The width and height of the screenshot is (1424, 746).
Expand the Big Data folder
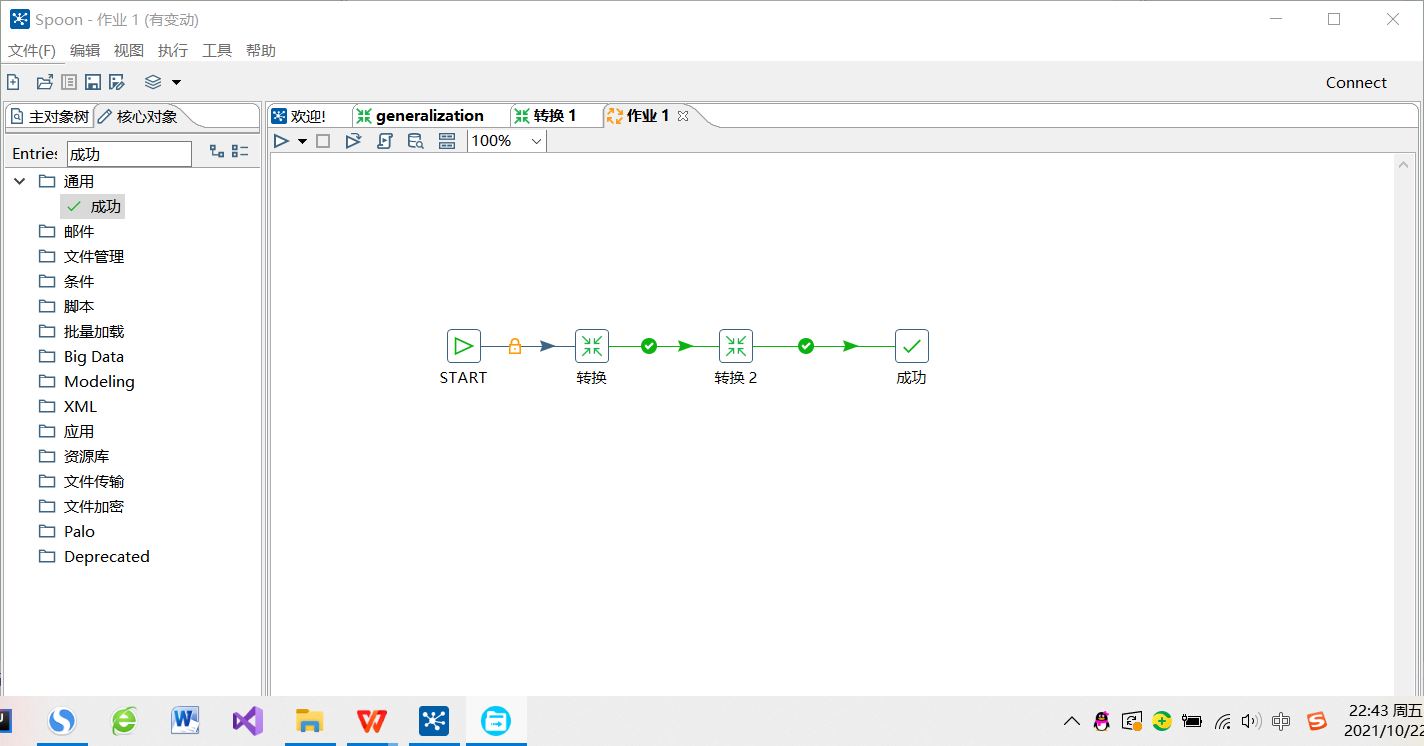[81, 356]
